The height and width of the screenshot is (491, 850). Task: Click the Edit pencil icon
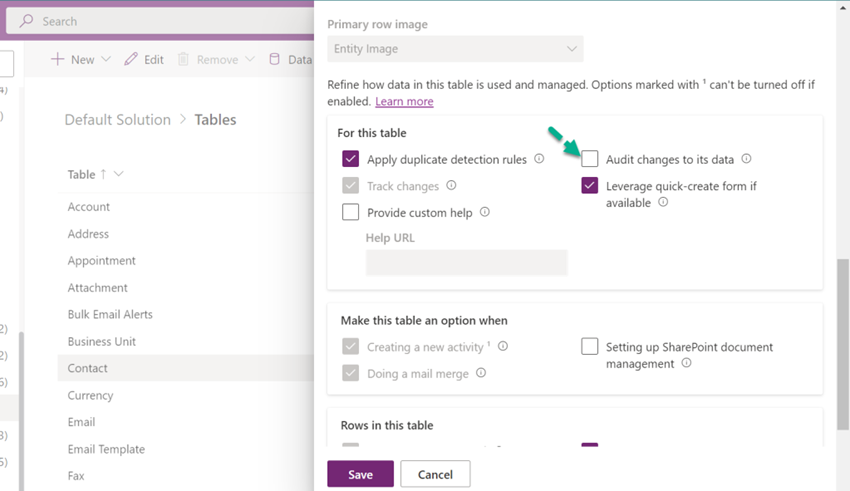coord(131,59)
